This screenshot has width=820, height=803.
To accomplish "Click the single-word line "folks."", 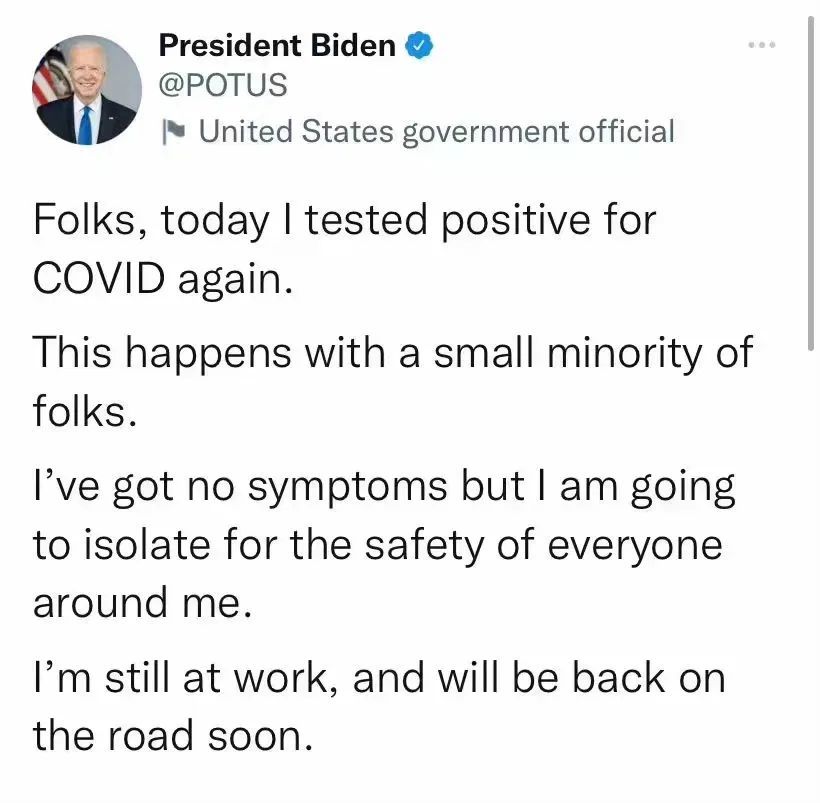I will pyautogui.click(x=85, y=411).
